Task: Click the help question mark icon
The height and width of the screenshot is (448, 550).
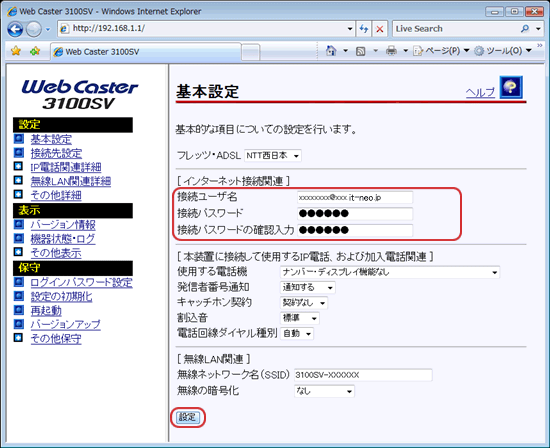Action: 511,87
